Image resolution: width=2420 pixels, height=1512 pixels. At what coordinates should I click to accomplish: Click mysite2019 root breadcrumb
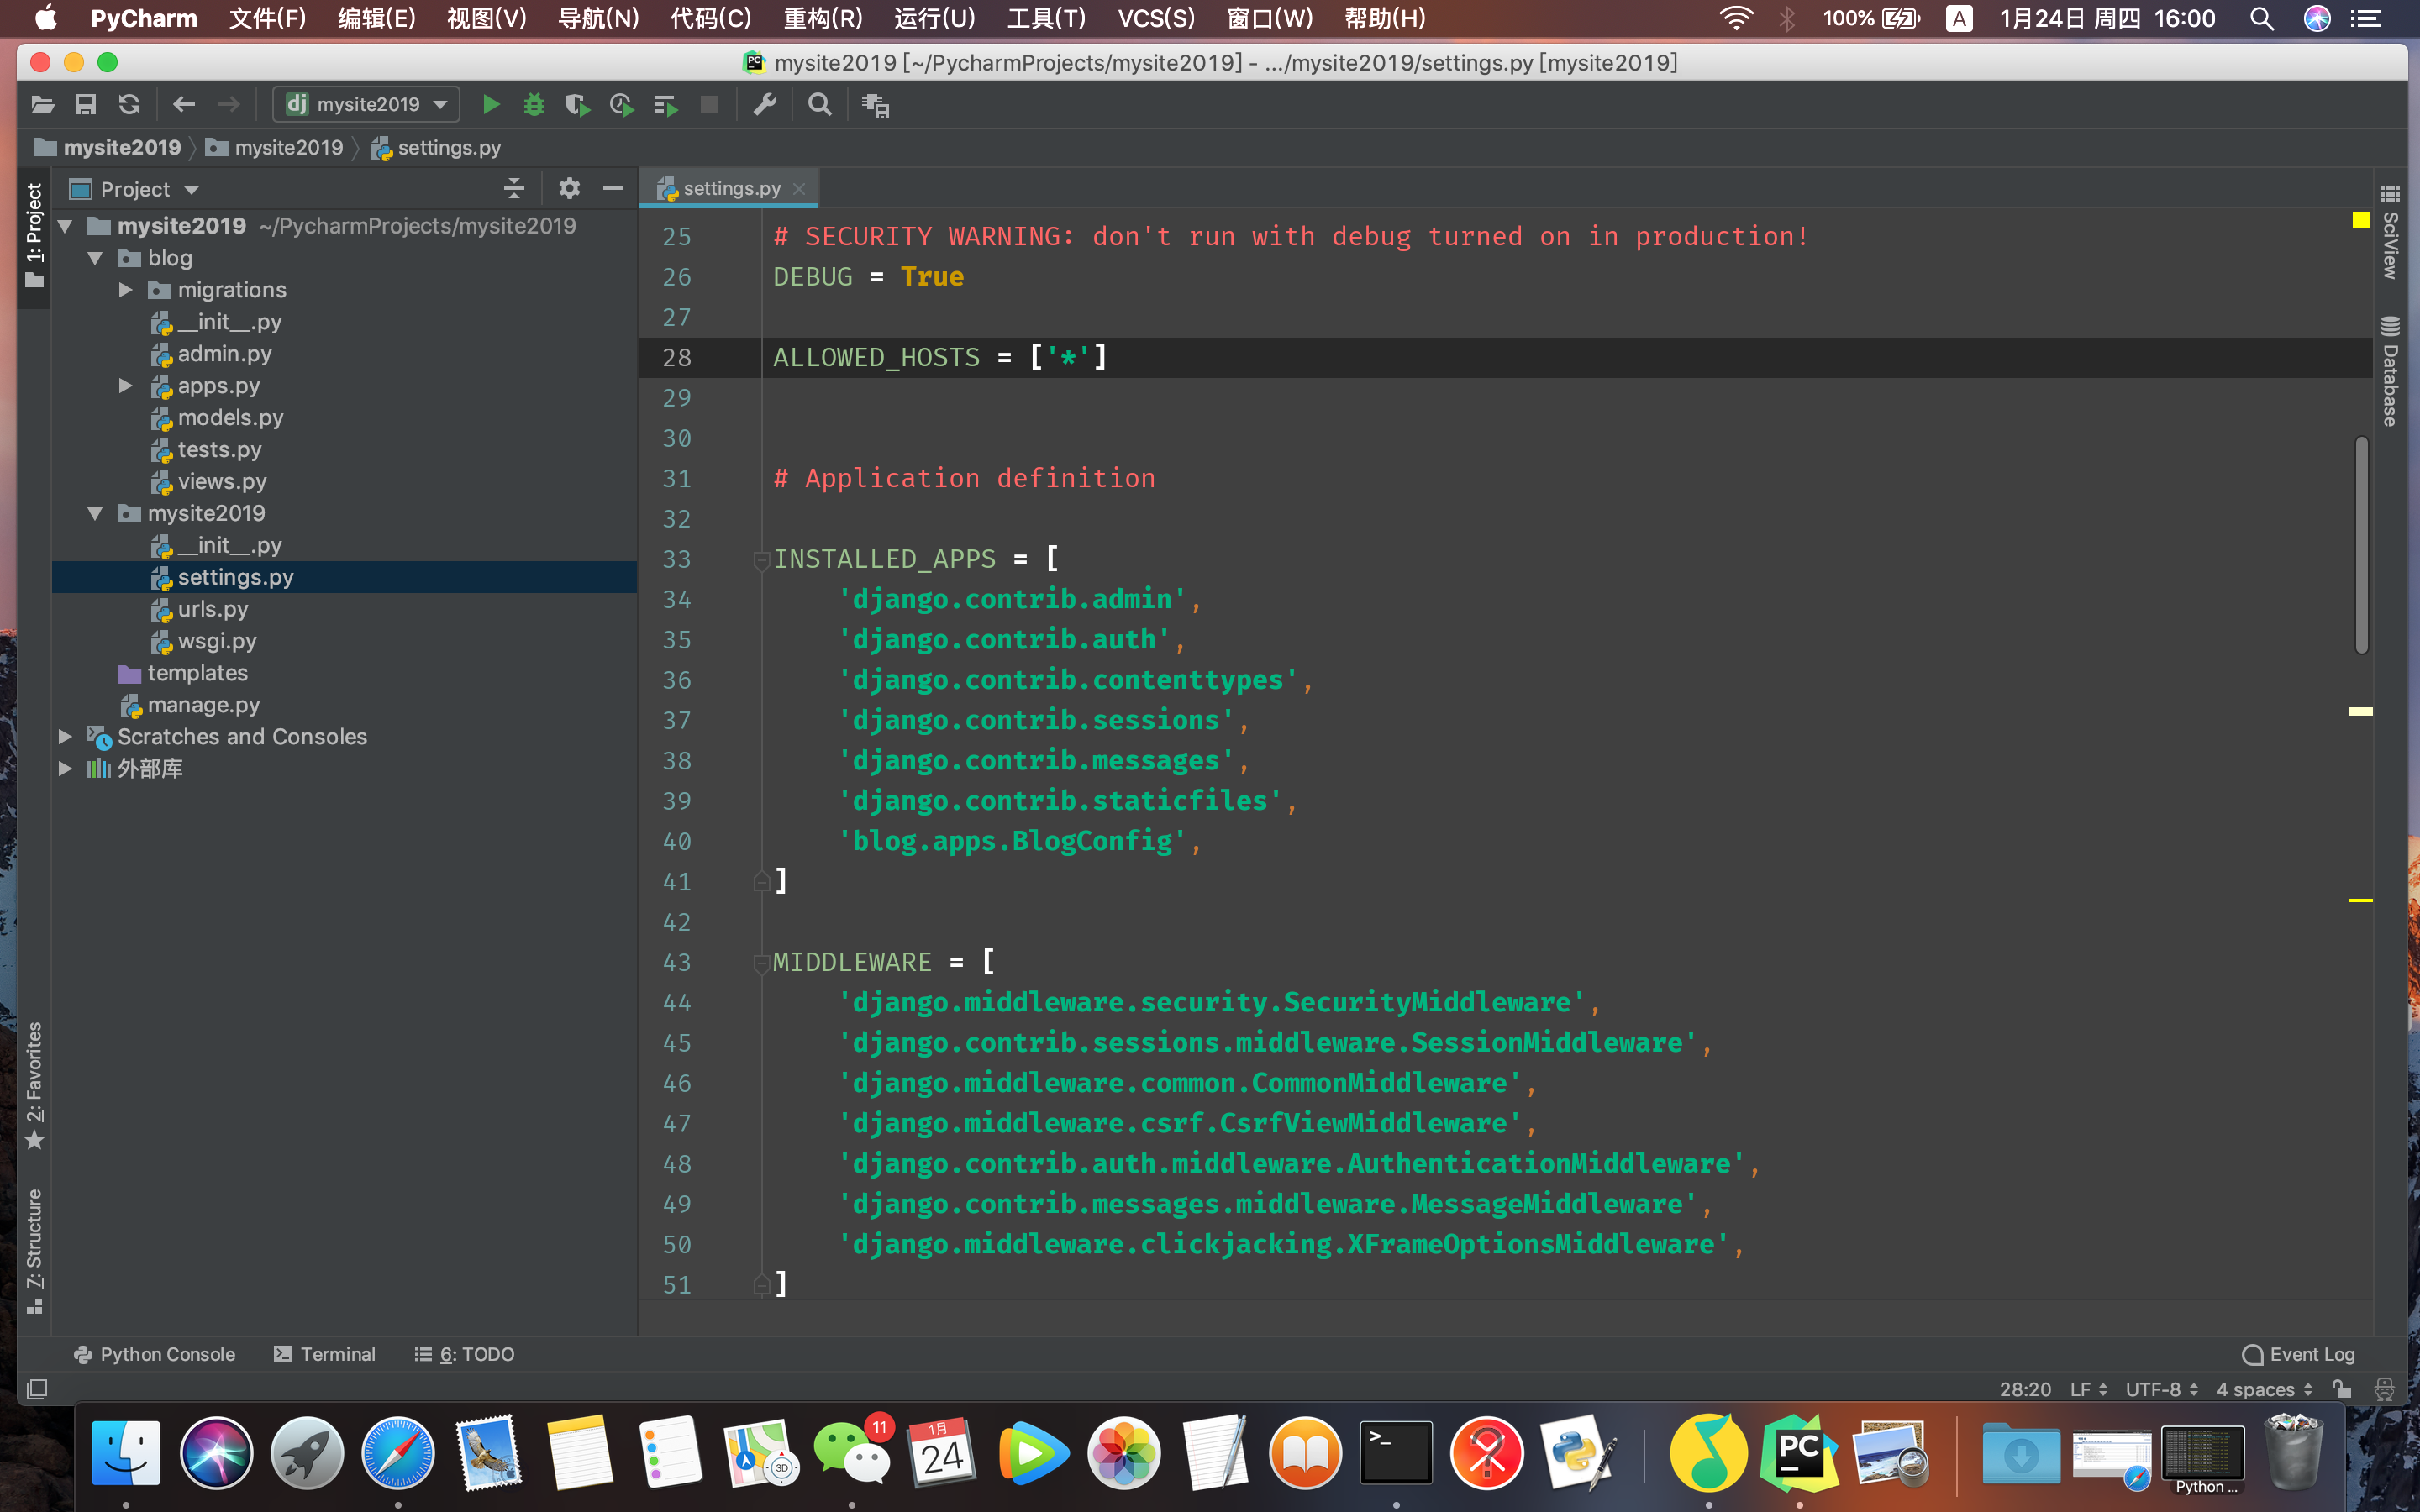[x=108, y=147]
